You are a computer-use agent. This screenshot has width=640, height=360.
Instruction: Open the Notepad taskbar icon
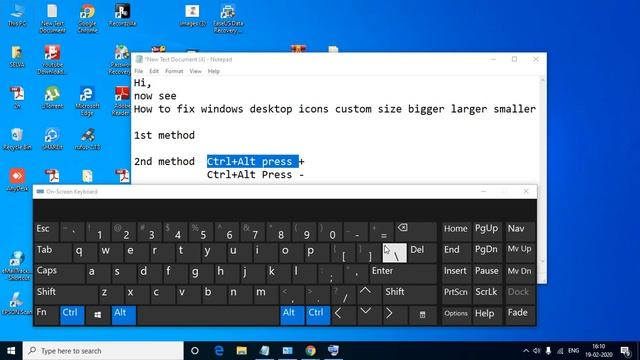pyautogui.click(x=264, y=351)
